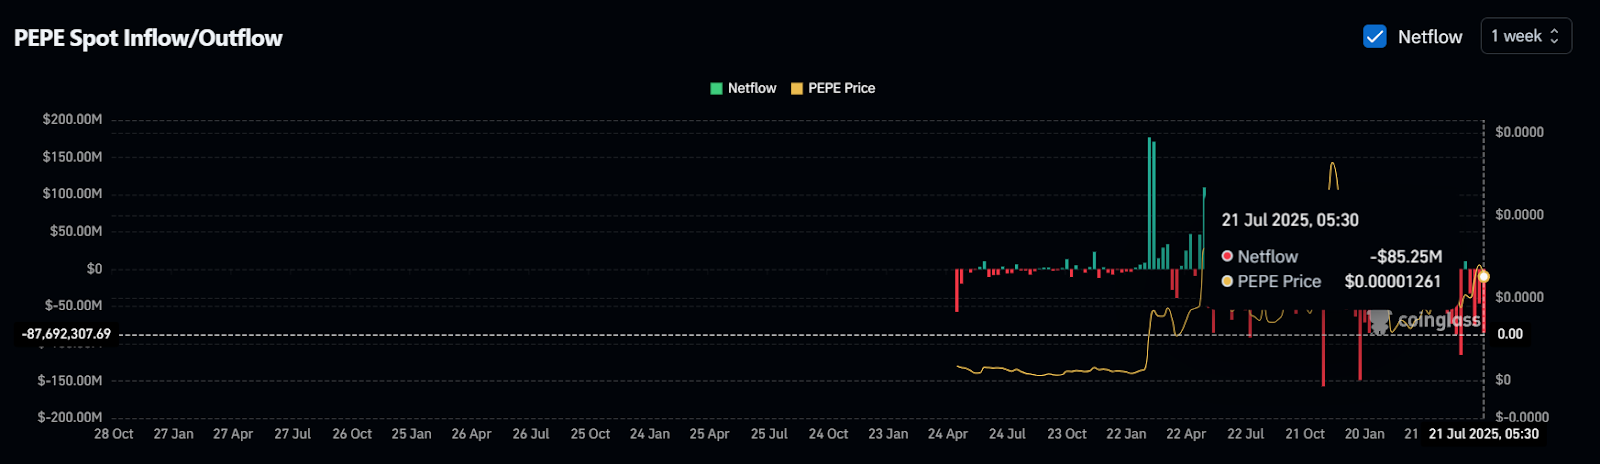This screenshot has height=464, width=1600.
Task: Click the $200.00M y-axis label
Action: pyautogui.click(x=72, y=119)
